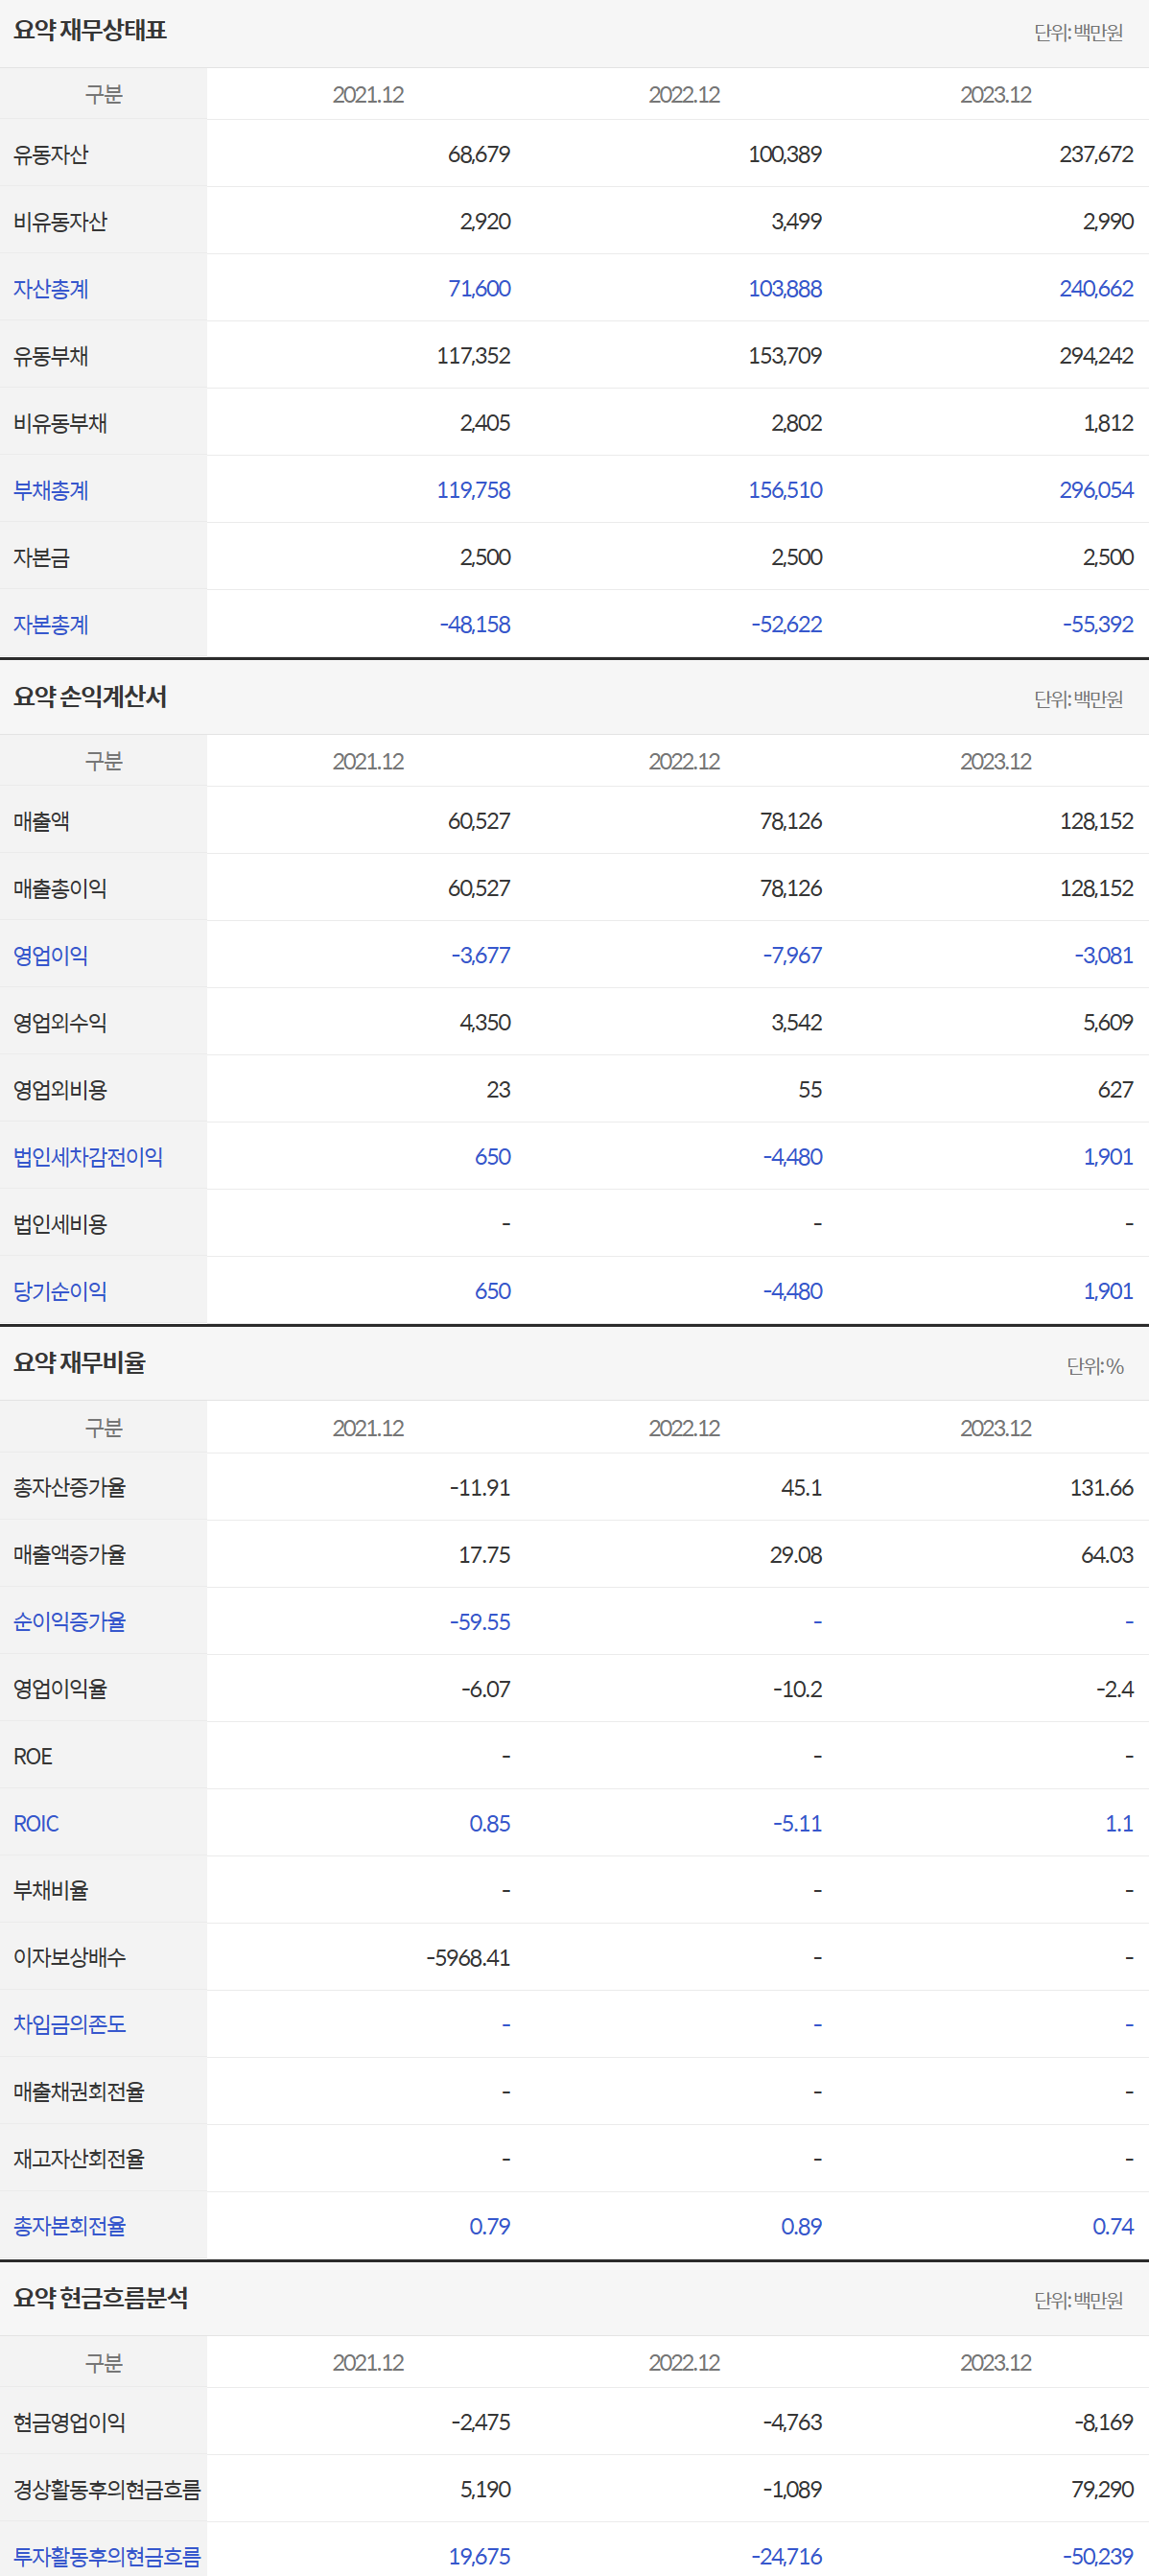This screenshot has width=1149, height=2576.
Task: Click the 매출채권회전율 row label
Action: [x=79, y=2091]
